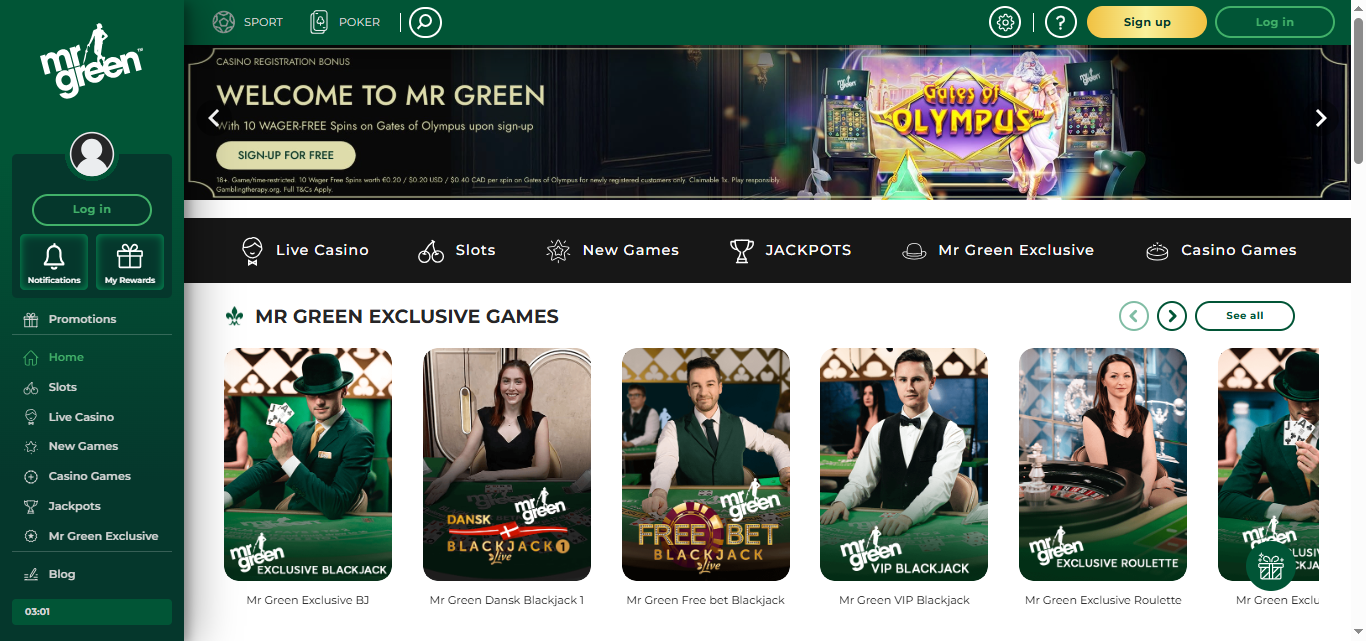Click the bowler hat icon for Mr Green Exclusive
1366x641 pixels.
click(914, 251)
